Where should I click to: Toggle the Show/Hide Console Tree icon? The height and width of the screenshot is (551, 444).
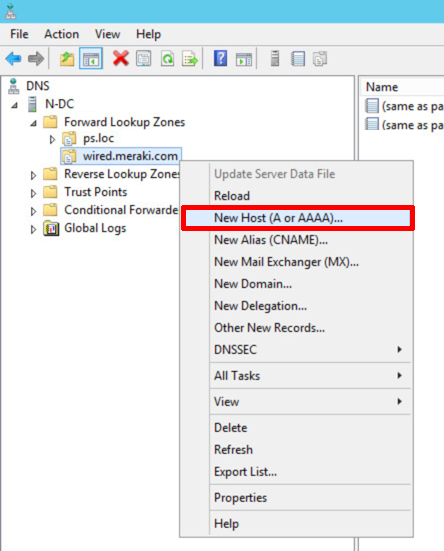click(91, 59)
